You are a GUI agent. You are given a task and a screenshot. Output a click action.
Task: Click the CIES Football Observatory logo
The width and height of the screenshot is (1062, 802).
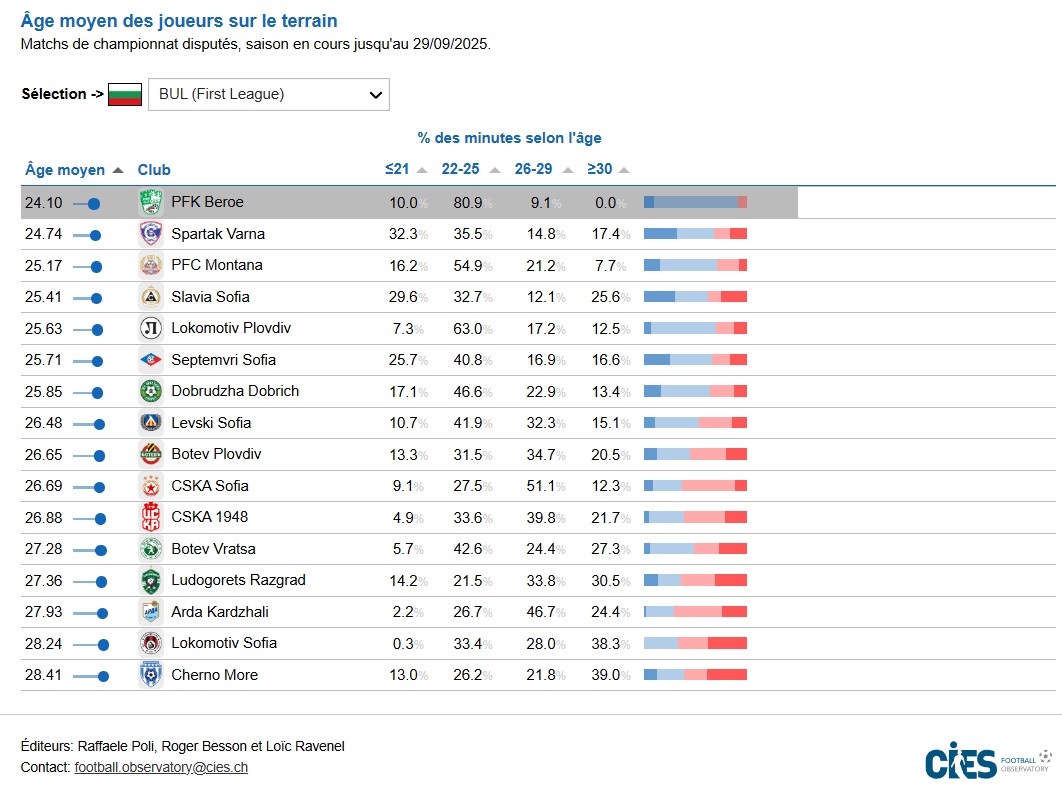[987, 762]
